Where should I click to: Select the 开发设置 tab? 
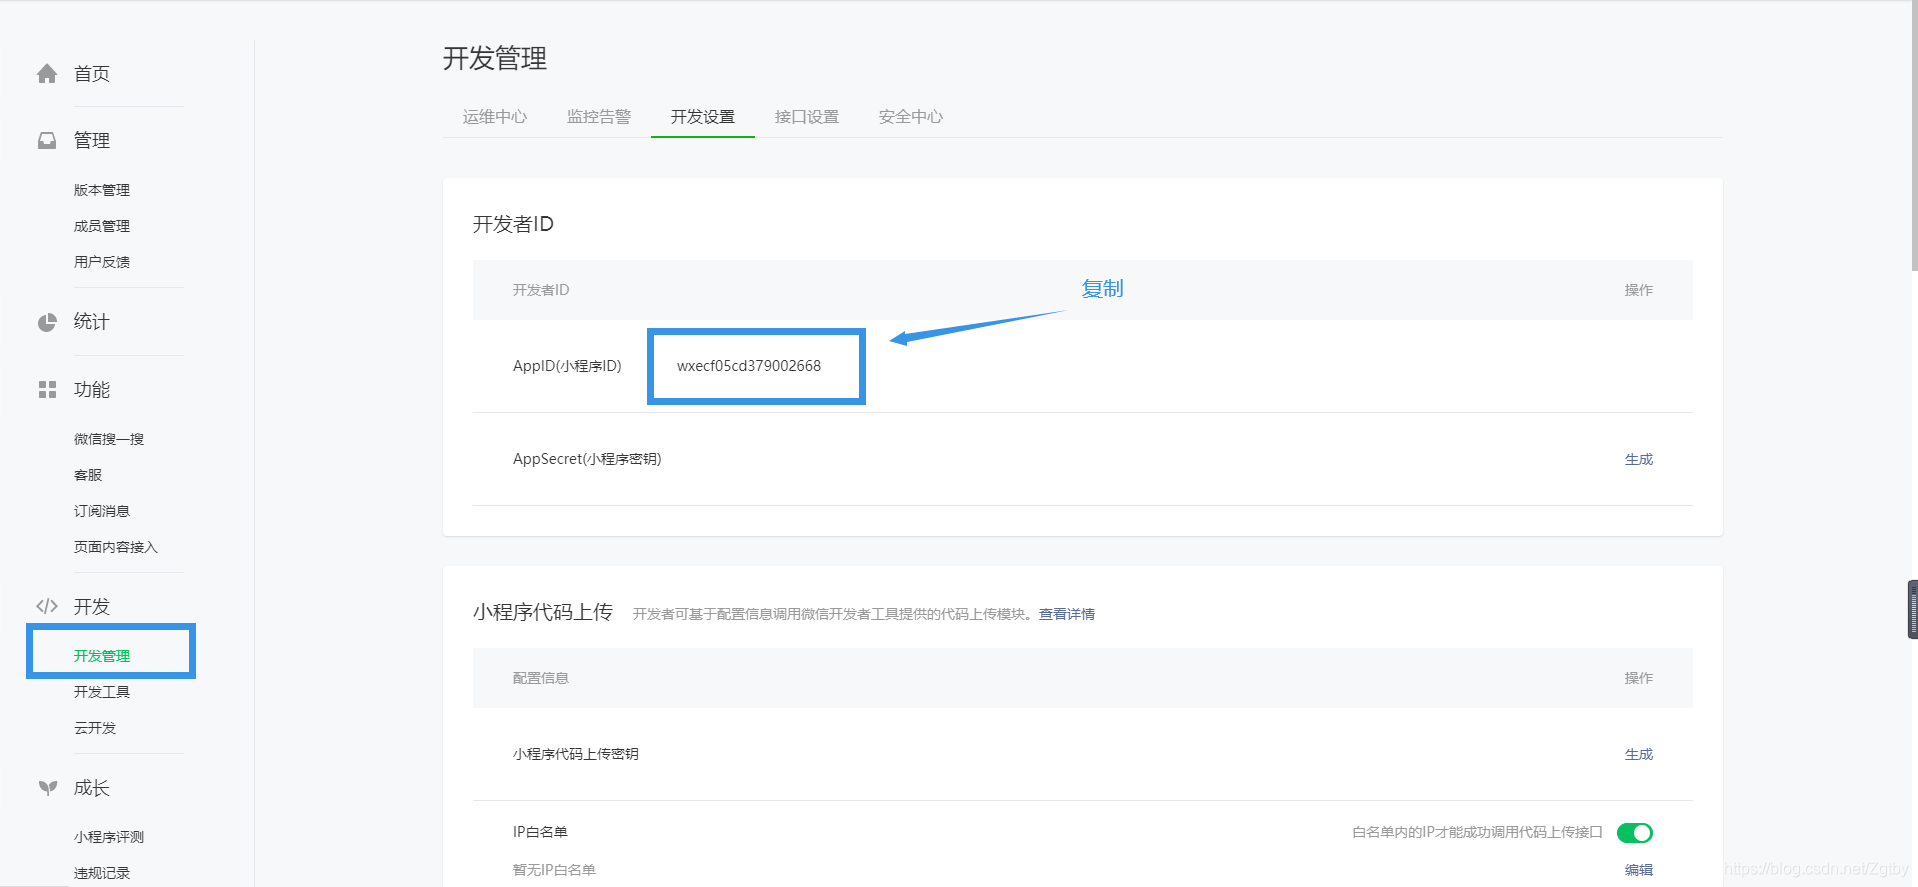pyautogui.click(x=703, y=117)
